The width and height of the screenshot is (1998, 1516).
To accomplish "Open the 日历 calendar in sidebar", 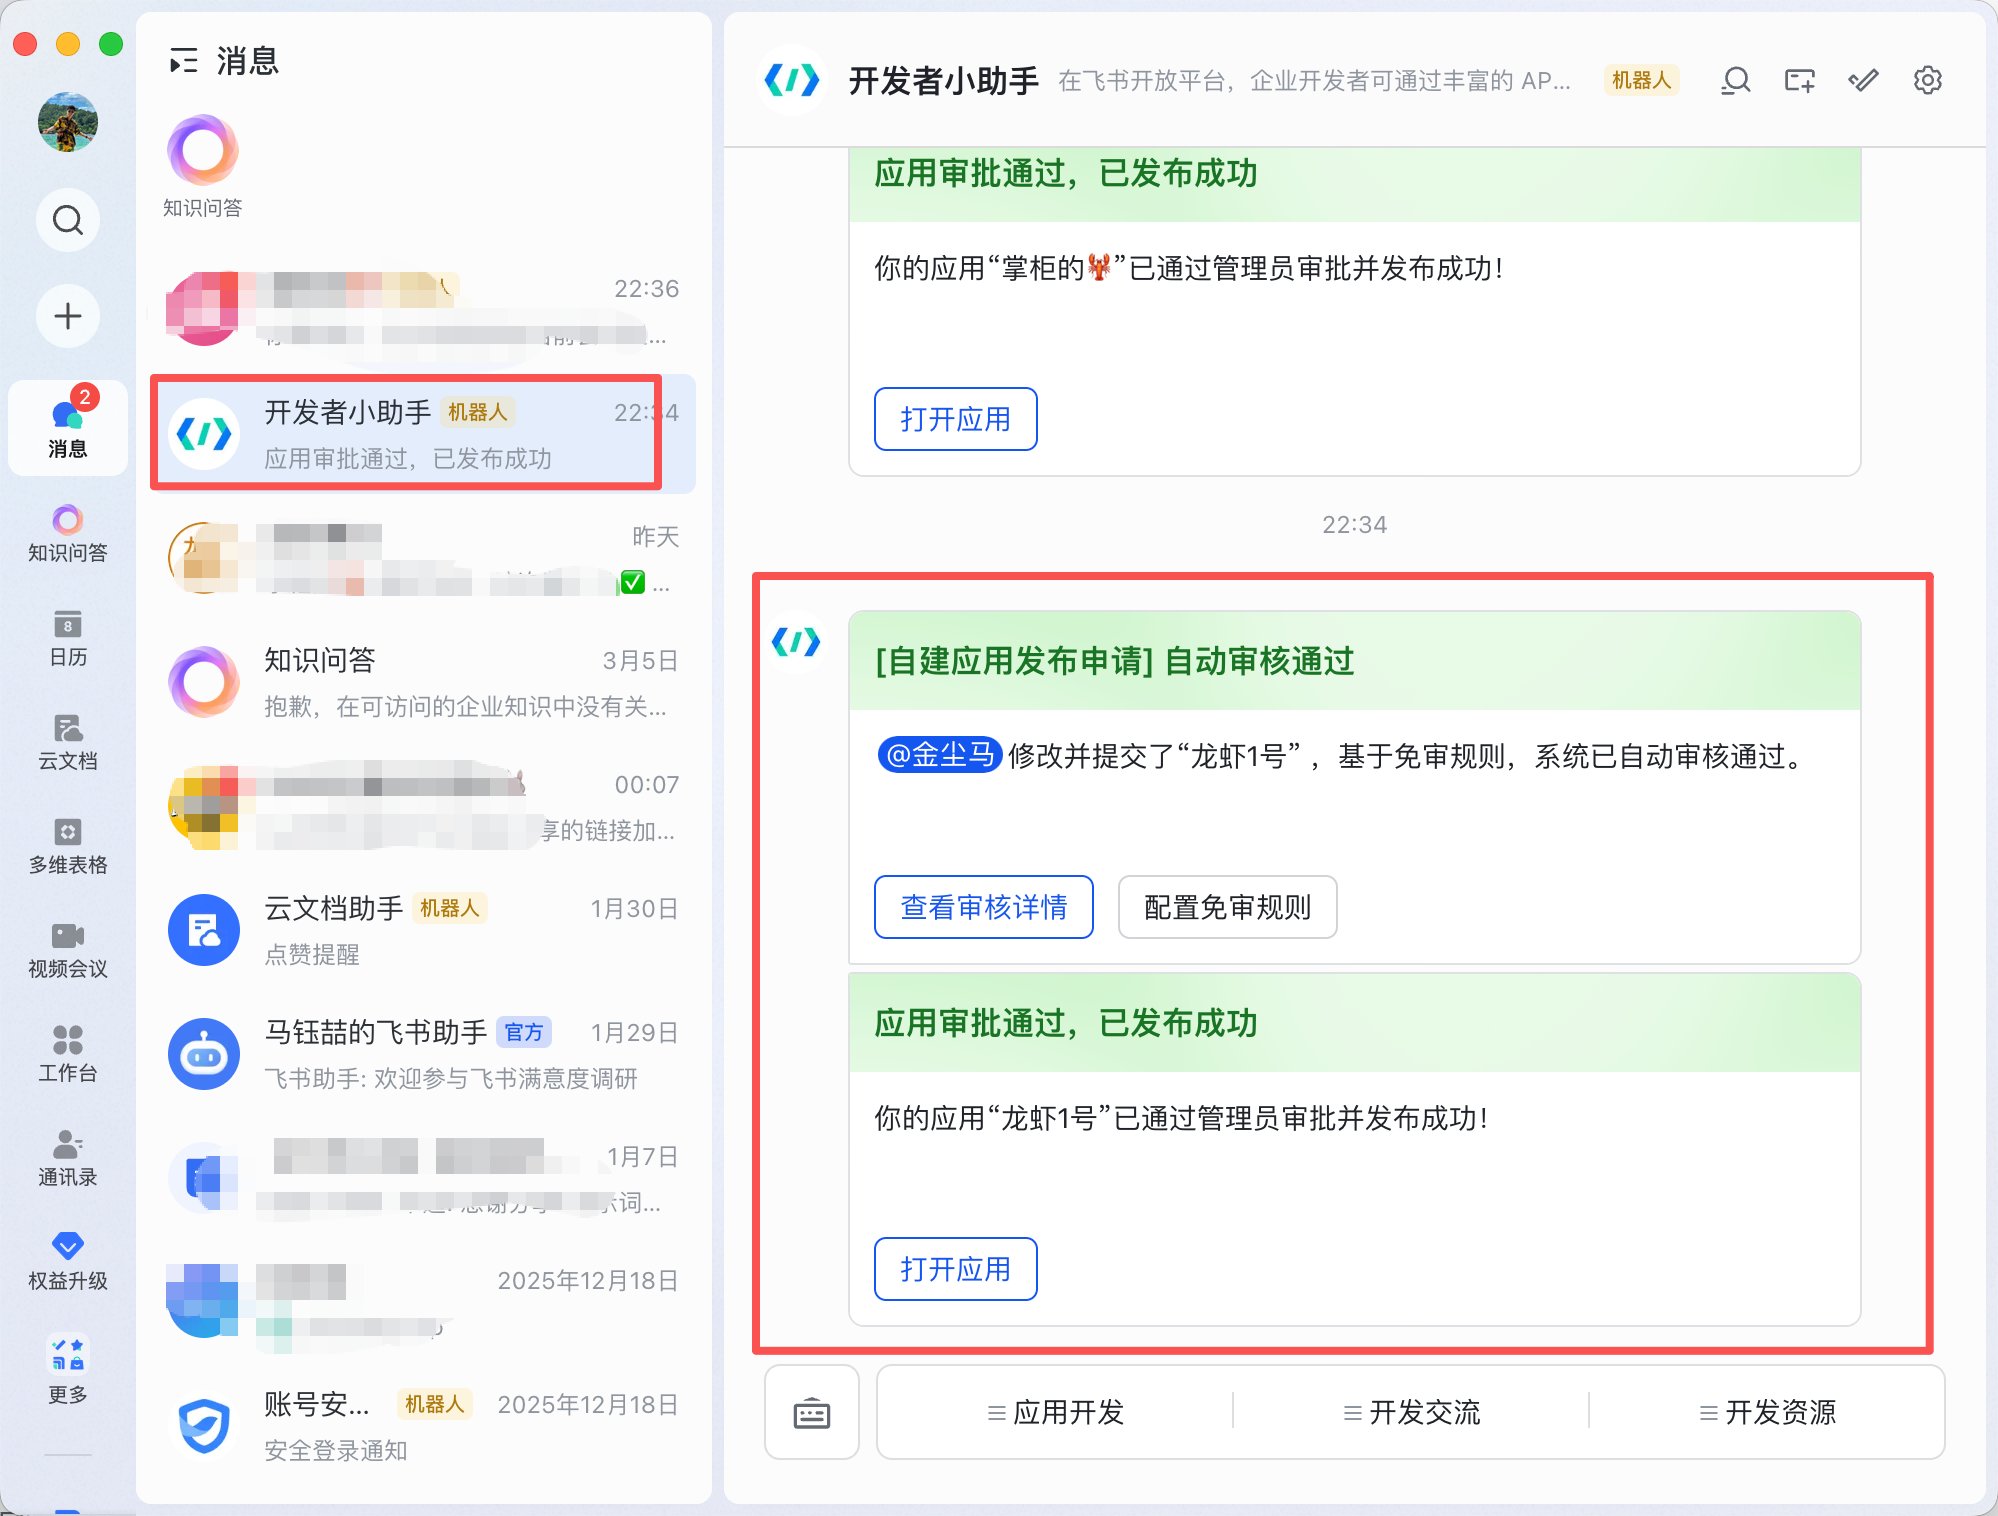I will (68, 638).
